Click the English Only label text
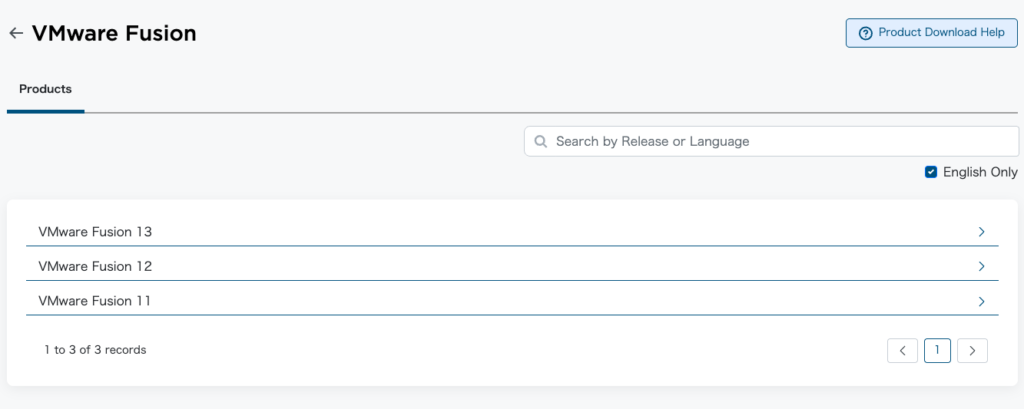This screenshot has height=409, width=1024. click(x=980, y=172)
